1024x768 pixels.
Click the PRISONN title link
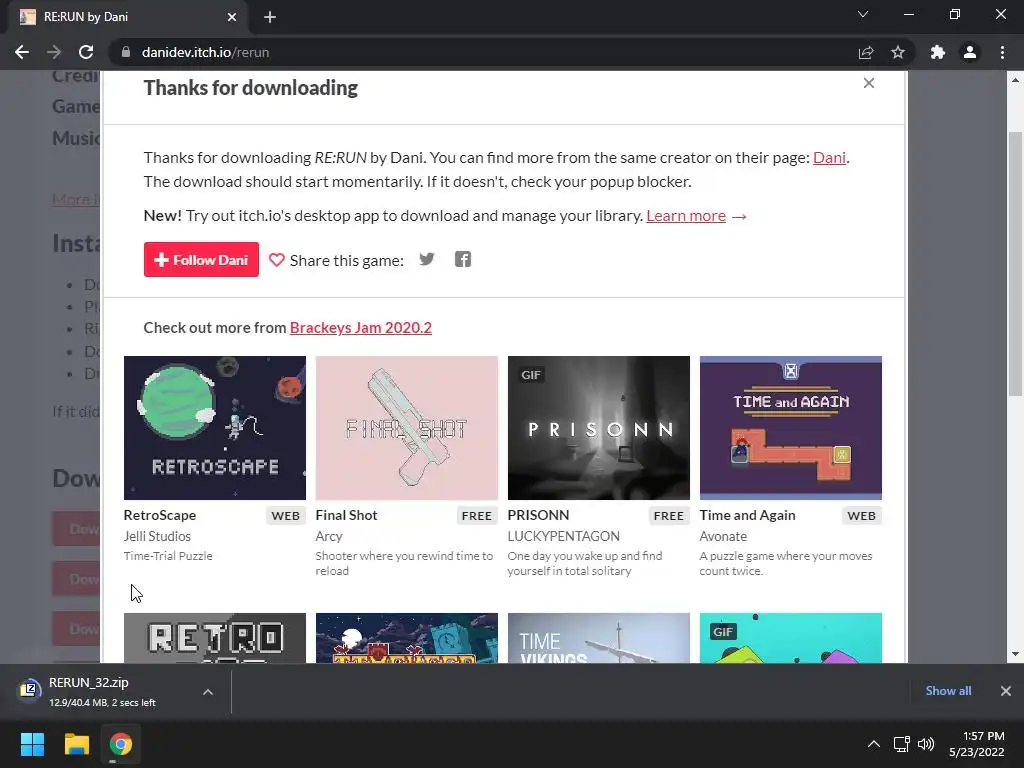(x=539, y=515)
